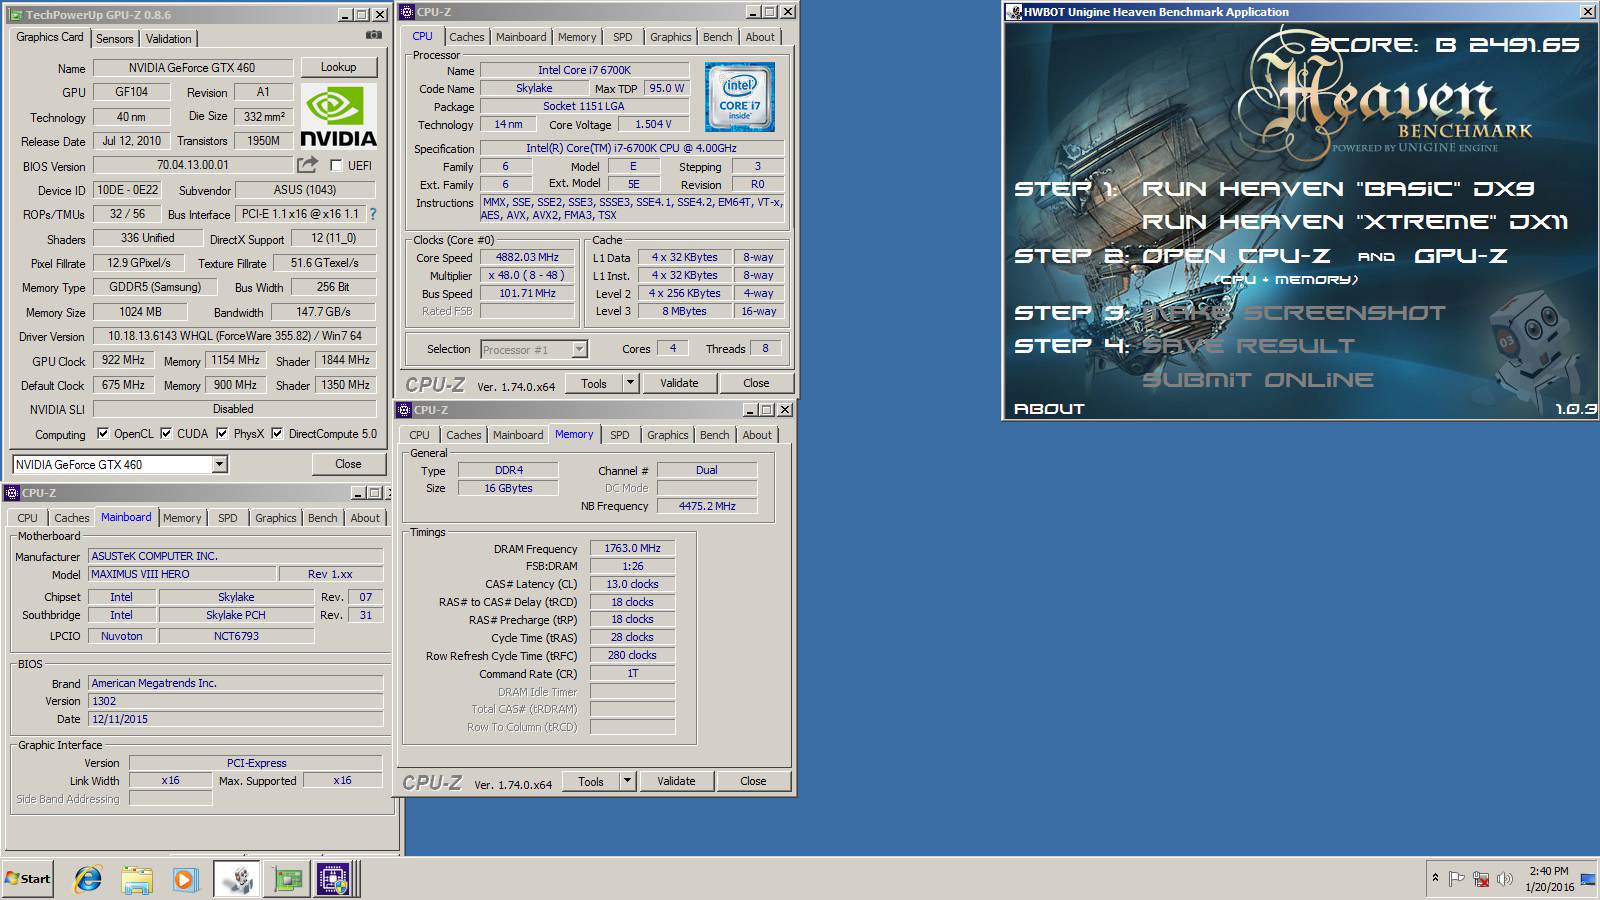Click Open CPU-Z in Heaven step 2
Viewport: 1600px width, 900px height.
[1236, 256]
